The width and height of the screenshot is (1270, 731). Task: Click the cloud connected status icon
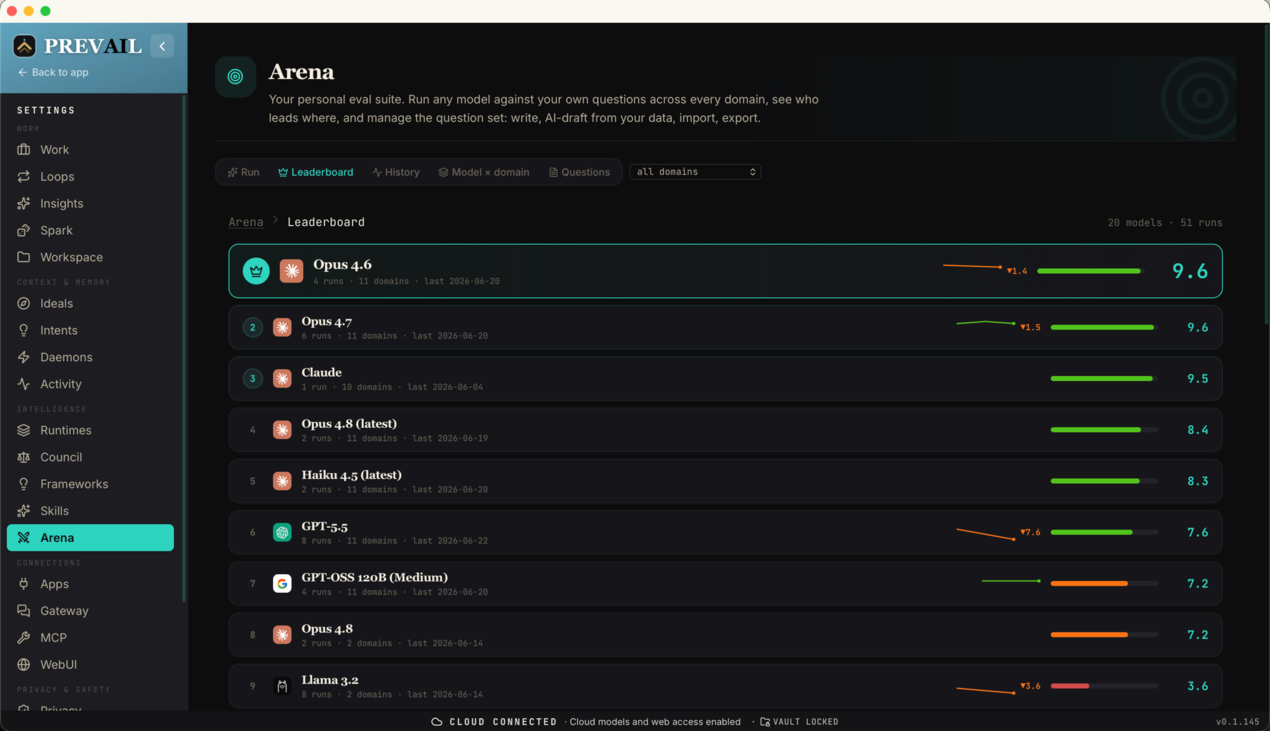tap(437, 722)
